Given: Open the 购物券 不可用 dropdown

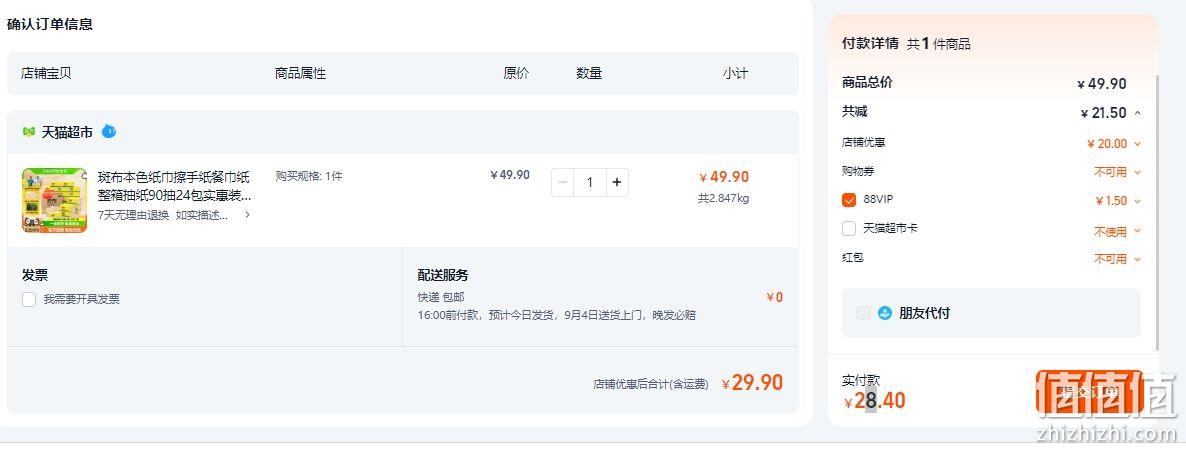Looking at the screenshot, I should pos(1117,173).
